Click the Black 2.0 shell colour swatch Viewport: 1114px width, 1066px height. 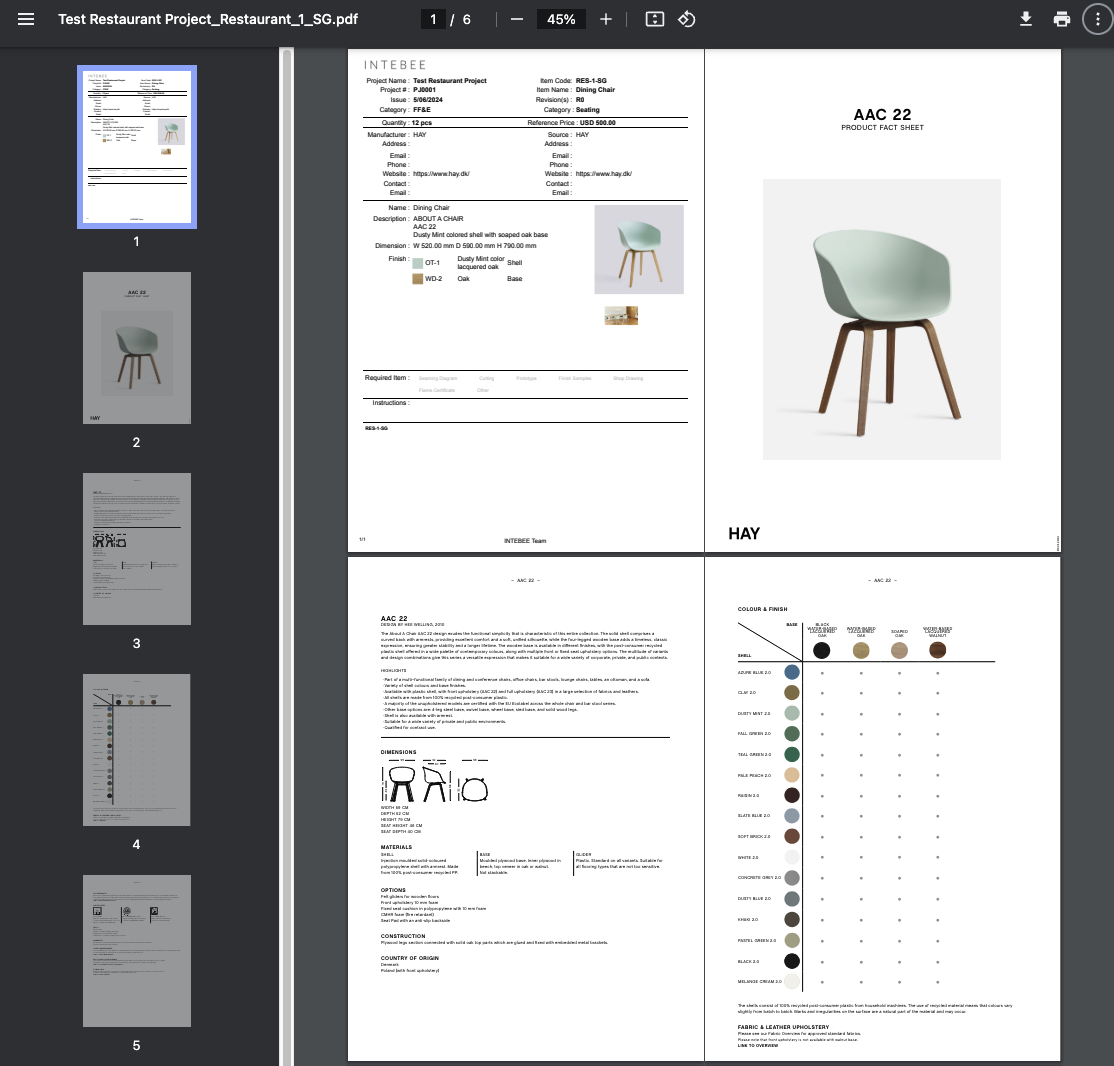[x=791, y=961]
